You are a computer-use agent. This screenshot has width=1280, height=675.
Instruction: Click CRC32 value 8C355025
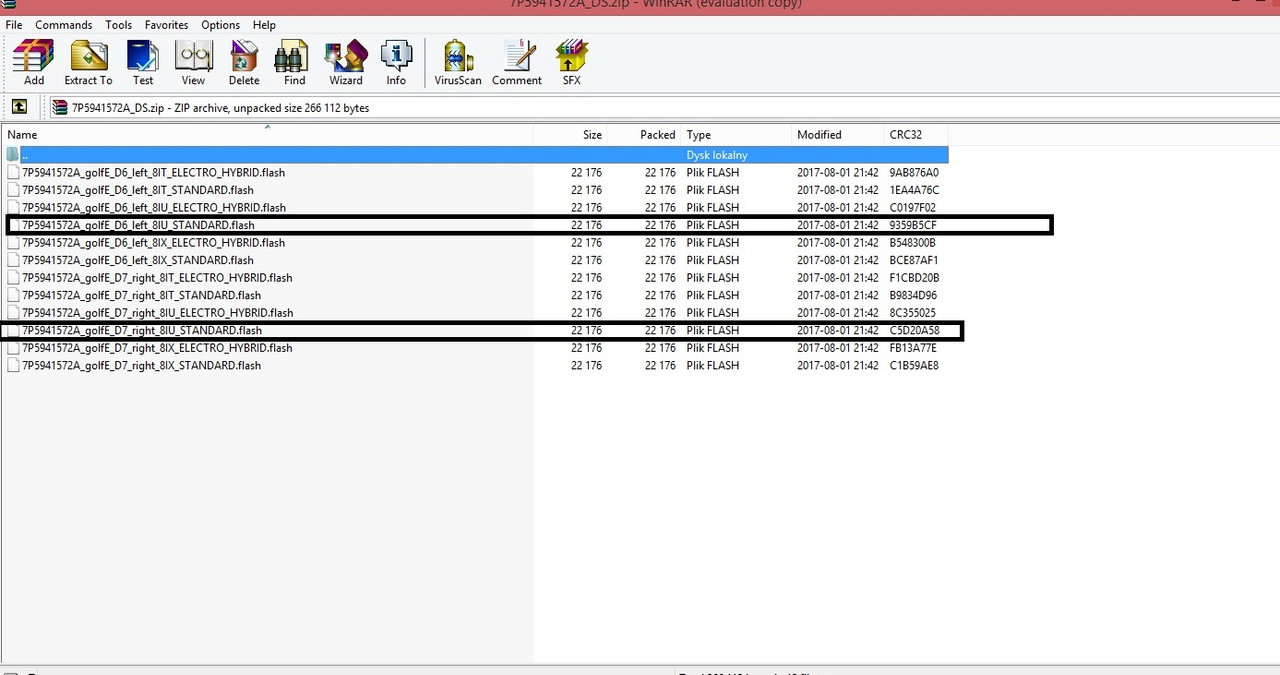(x=913, y=313)
